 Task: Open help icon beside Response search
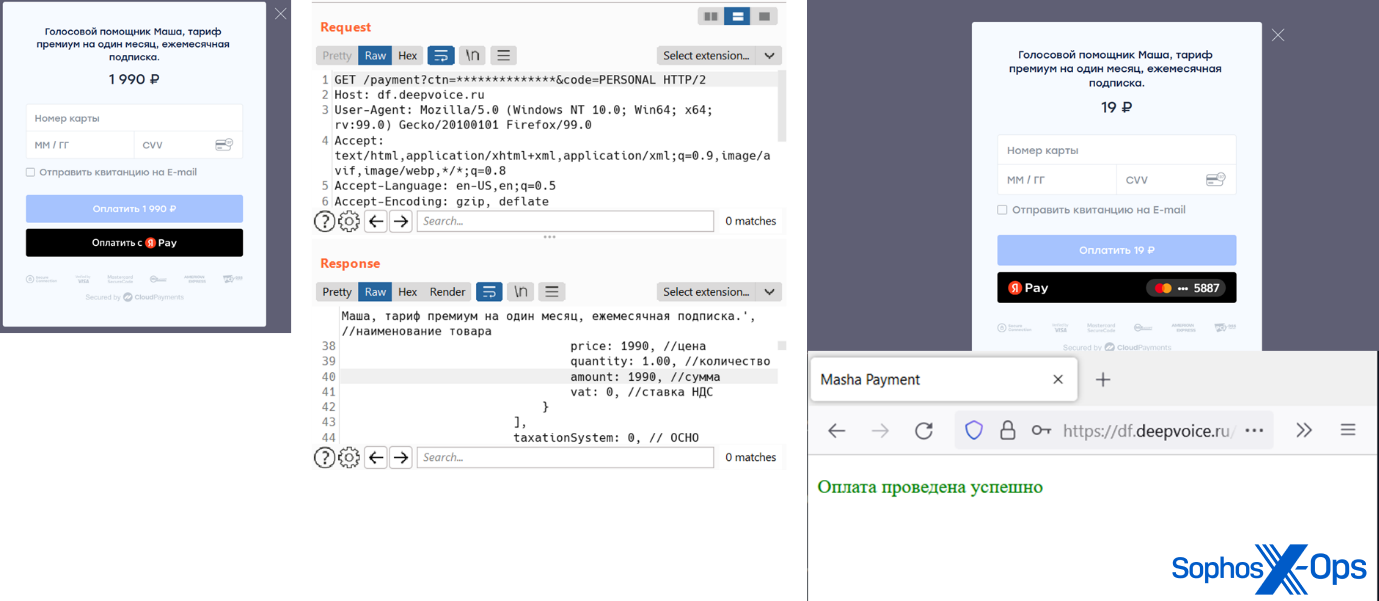324,458
